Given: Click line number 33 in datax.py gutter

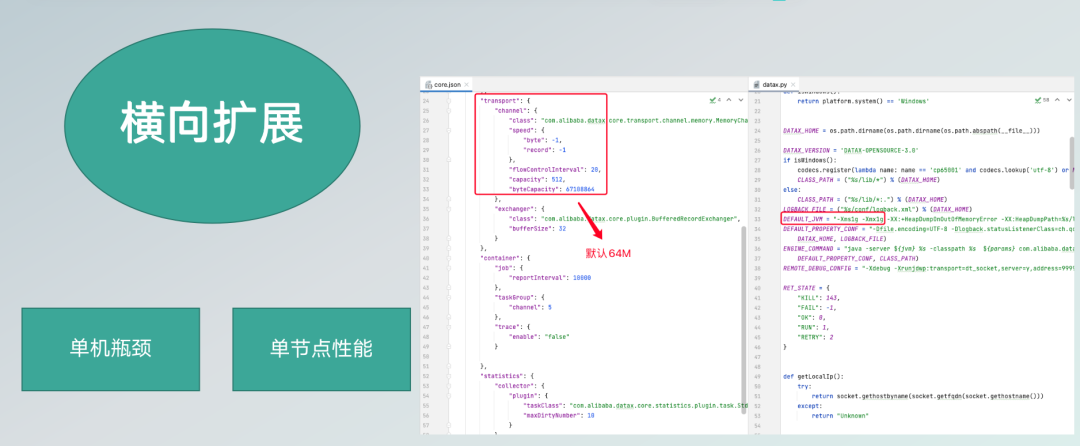Looking at the screenshot, I should click(x=757, y=218).
